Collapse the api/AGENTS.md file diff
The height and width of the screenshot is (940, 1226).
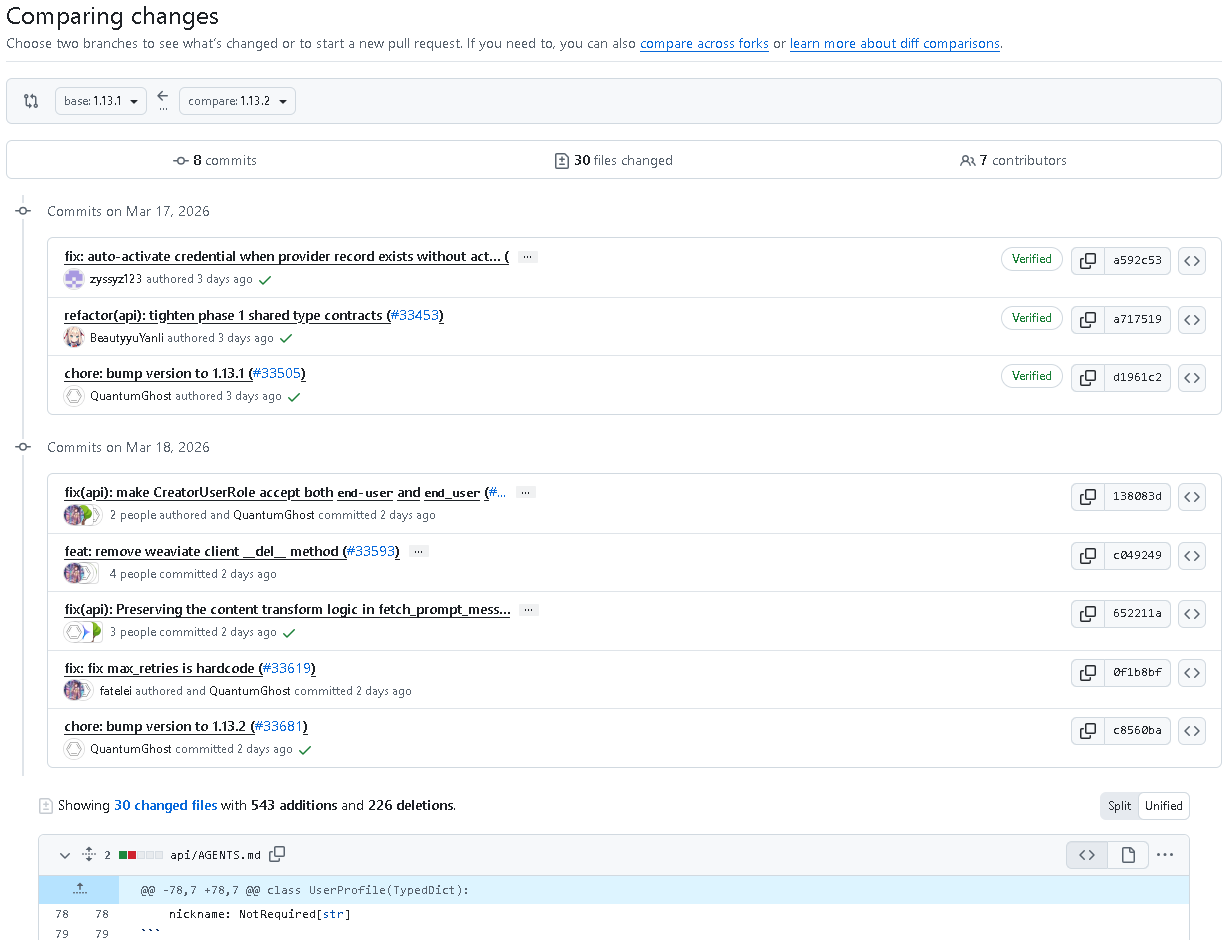[x=65, y=855]
